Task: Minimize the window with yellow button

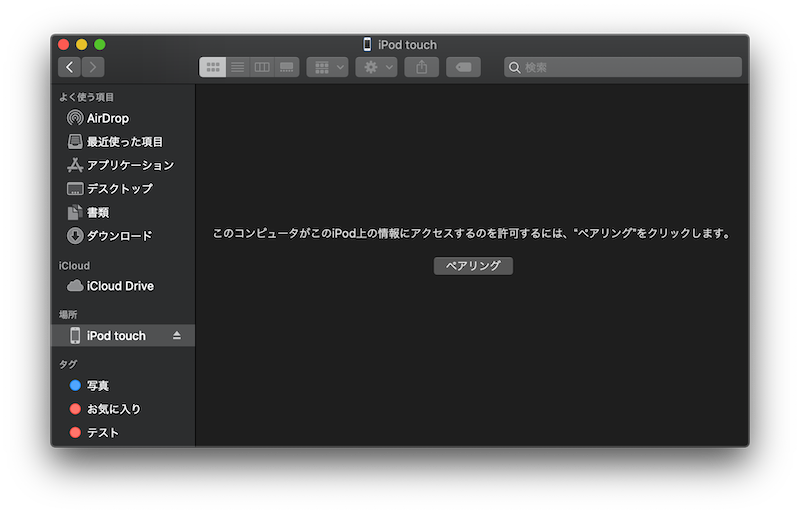Action: tap(82, 44)
